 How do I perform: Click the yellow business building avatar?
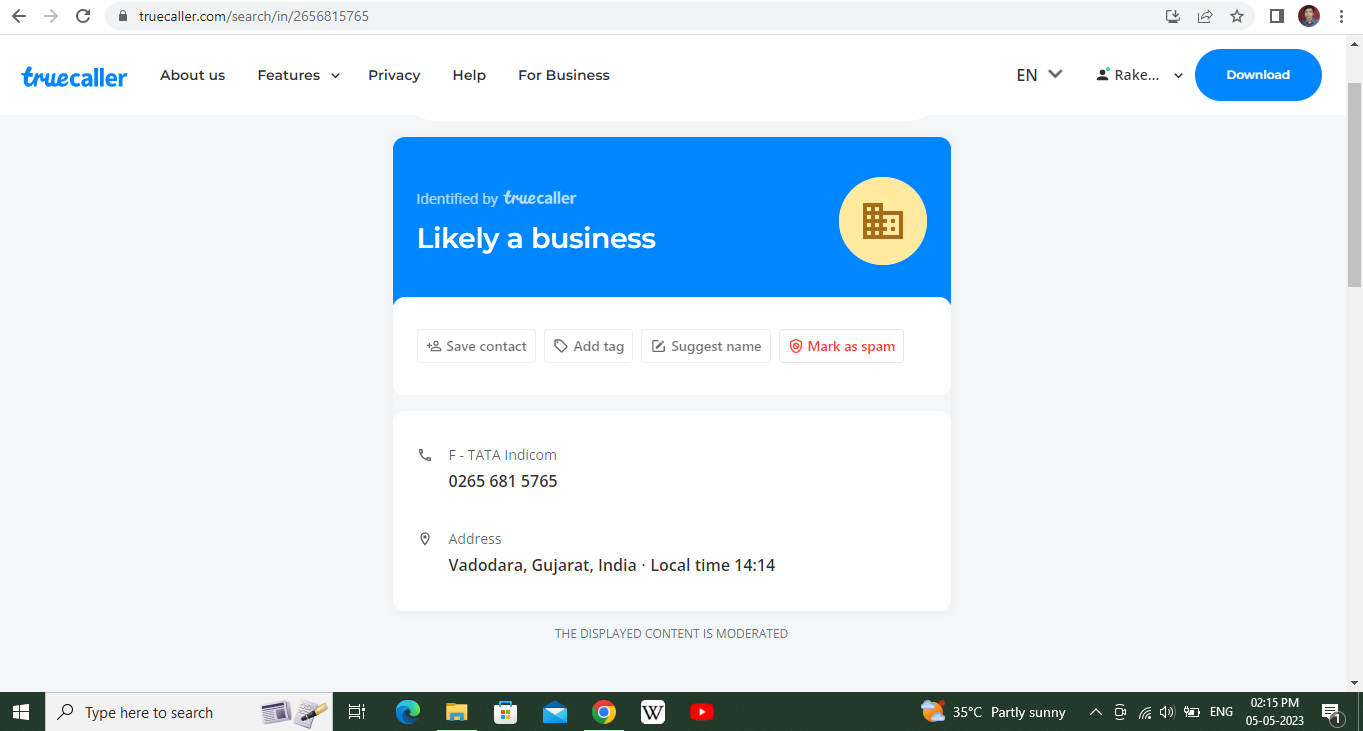pyautogui.click(x=883, y=221)
